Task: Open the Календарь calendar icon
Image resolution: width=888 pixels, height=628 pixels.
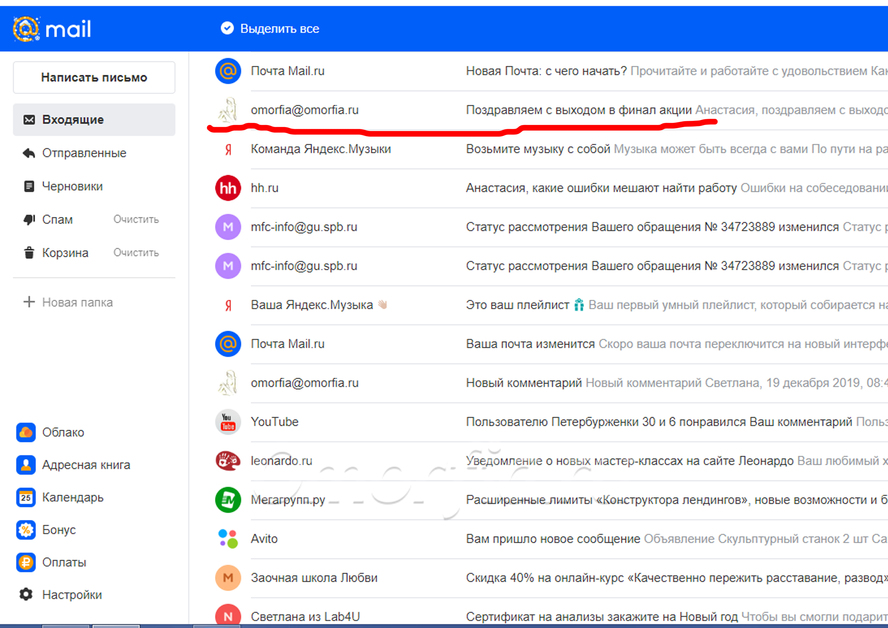Action: [26, 498]
